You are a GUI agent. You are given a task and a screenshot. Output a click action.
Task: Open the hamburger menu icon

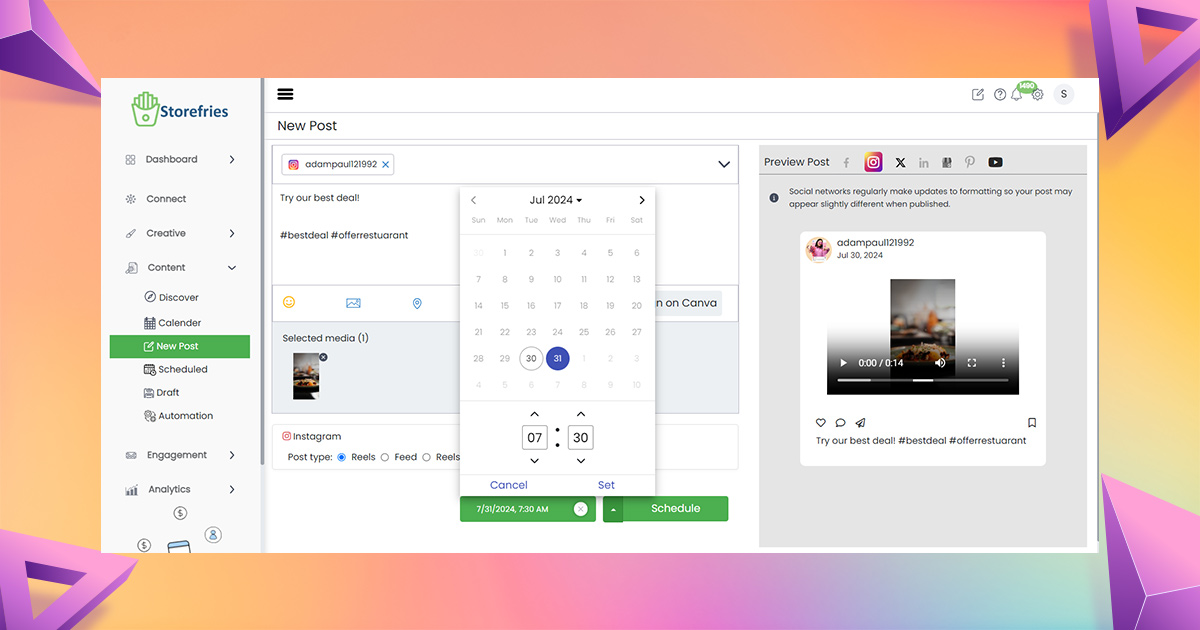pos(285,94)
